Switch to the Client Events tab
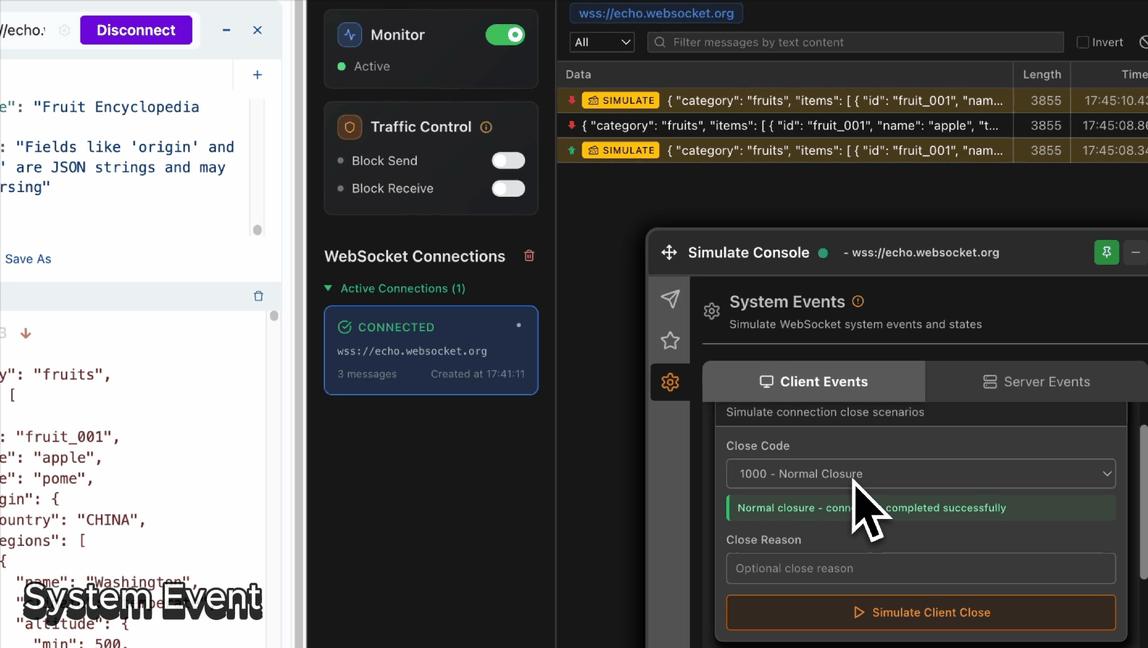Image resolution: width=1148 pixels, height=648 pixels. 813,381
